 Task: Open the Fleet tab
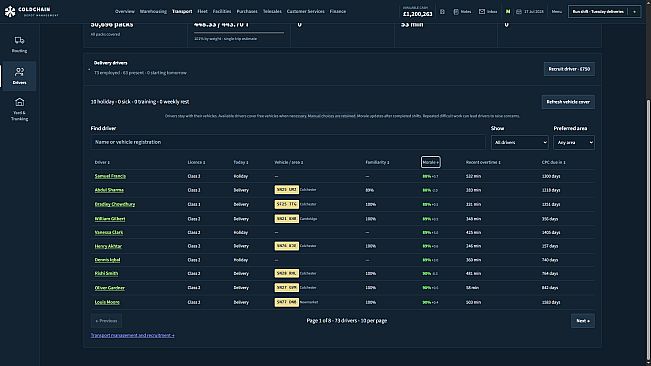pyautogui.click(x=203, y=12)
